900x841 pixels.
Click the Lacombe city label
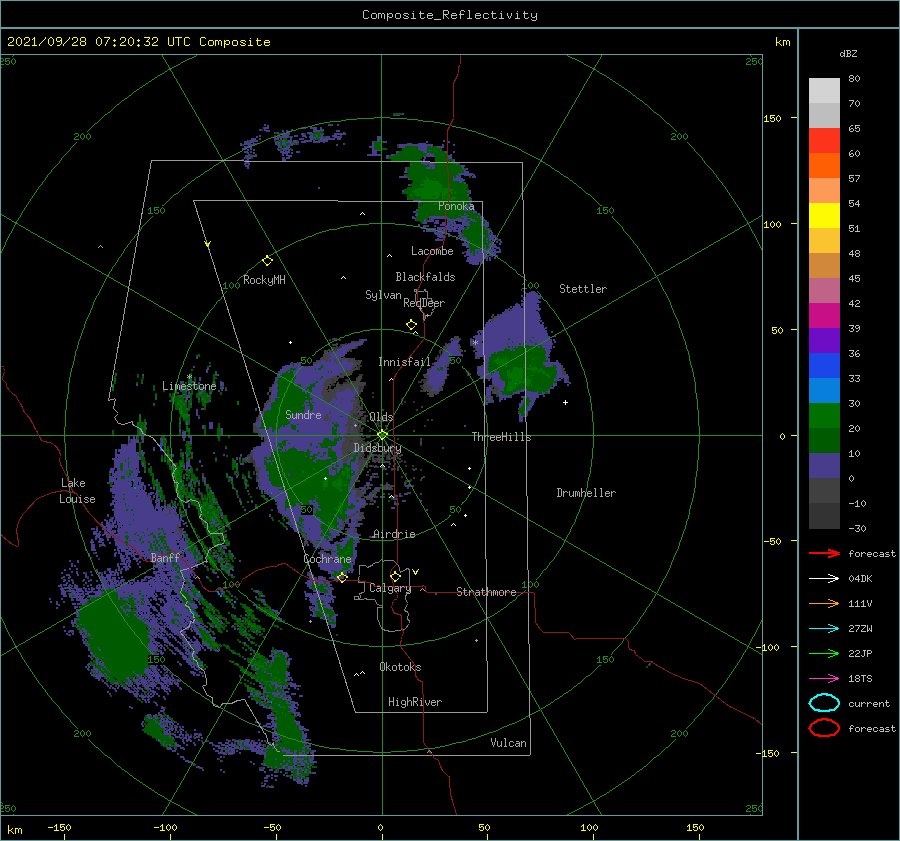432,251
